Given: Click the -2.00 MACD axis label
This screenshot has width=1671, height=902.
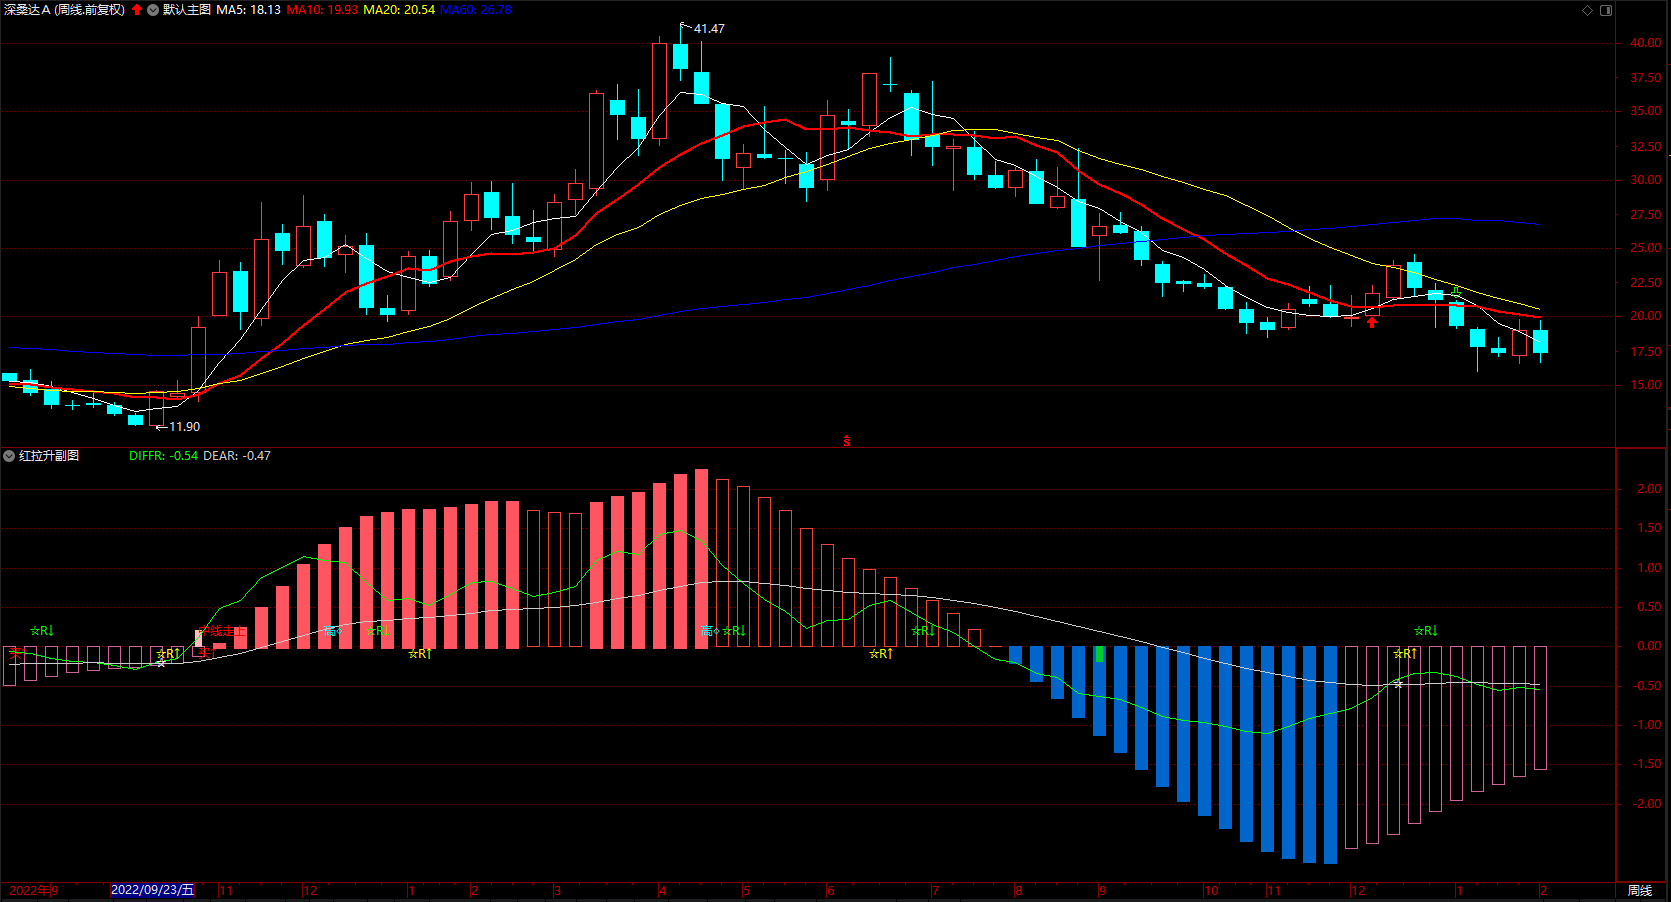Looking at the screenshot, I should [x=1647, y=804].
